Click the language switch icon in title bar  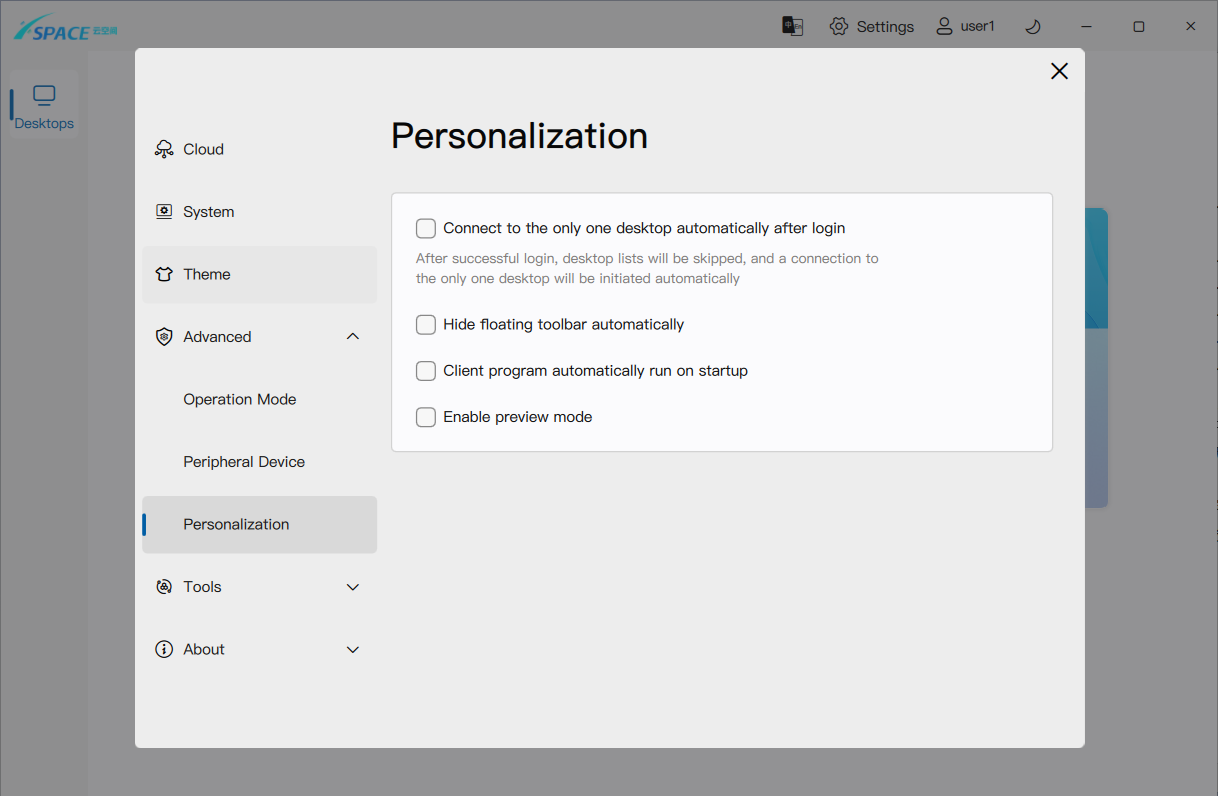tap(792, 27)
